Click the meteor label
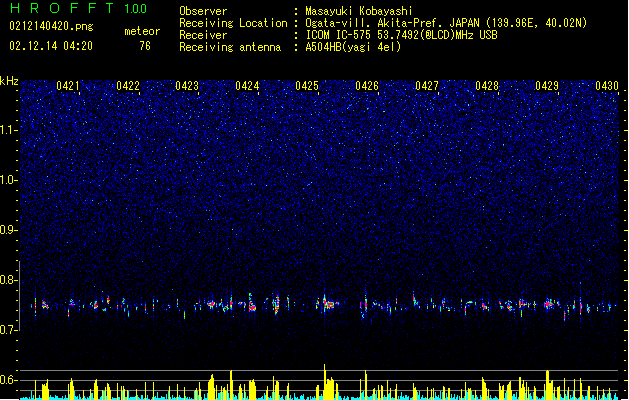Image resolution: width=629 pixels, height=400 pixels. pos(142,31)
